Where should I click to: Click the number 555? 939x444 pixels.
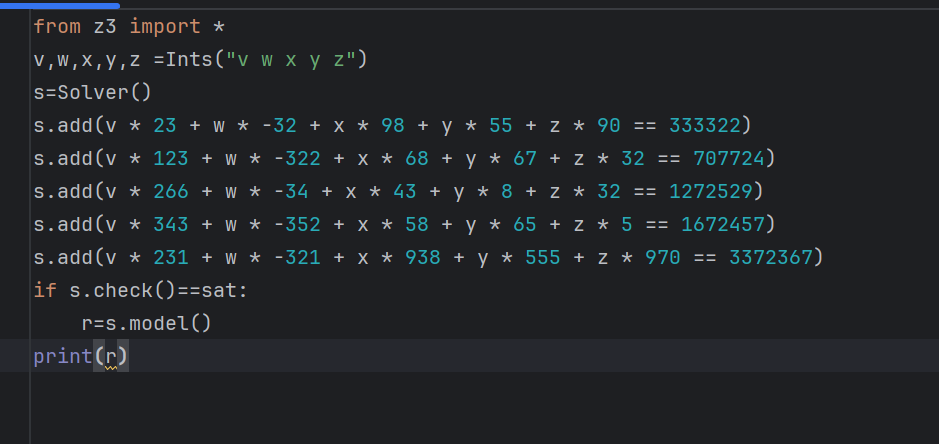[543, 258]
